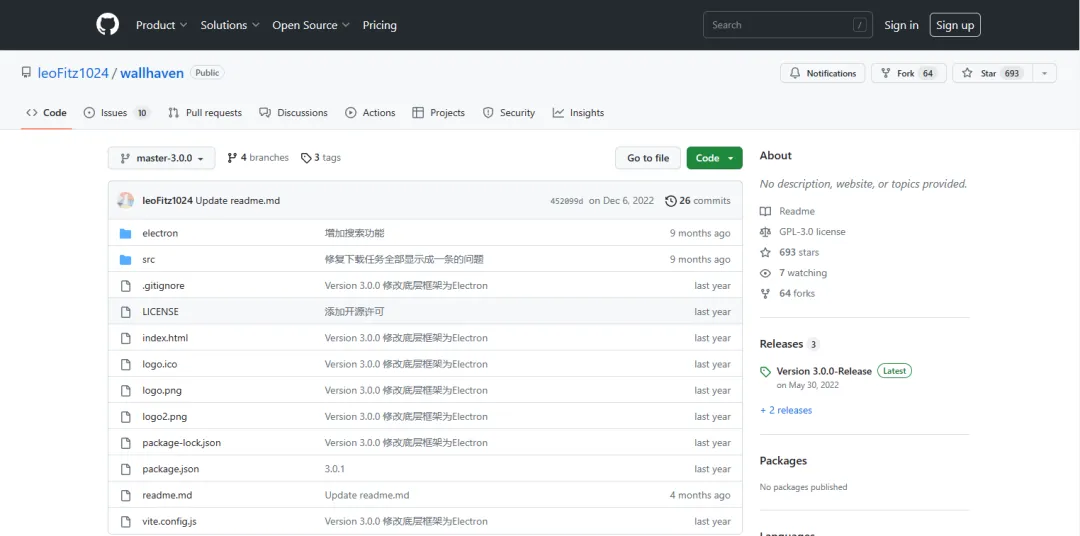1080x536 pixels.
Task: Click the star icon beside 693 stars
Action: click(765, 253)
